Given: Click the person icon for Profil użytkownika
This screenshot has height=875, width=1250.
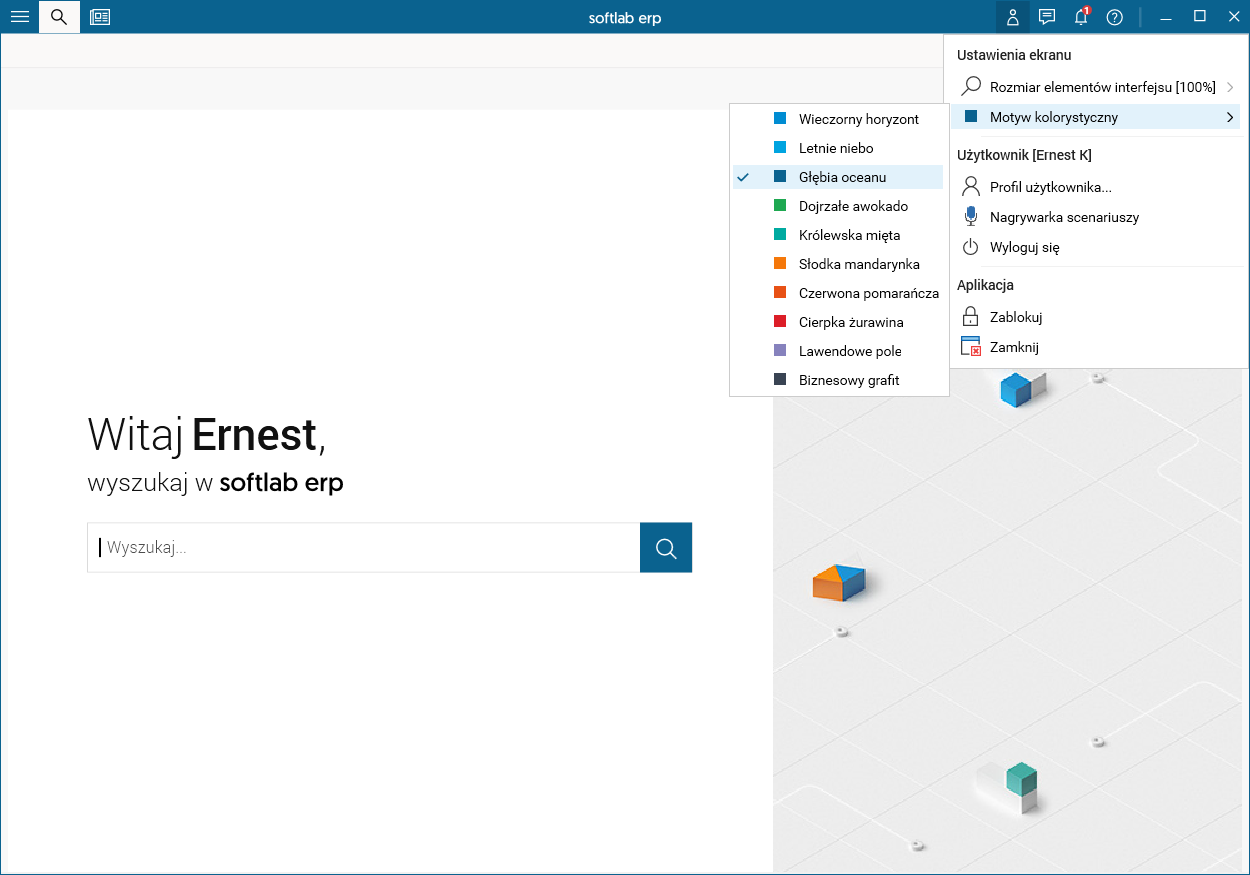Looking at the screenshot, I should tap(970, 187).
